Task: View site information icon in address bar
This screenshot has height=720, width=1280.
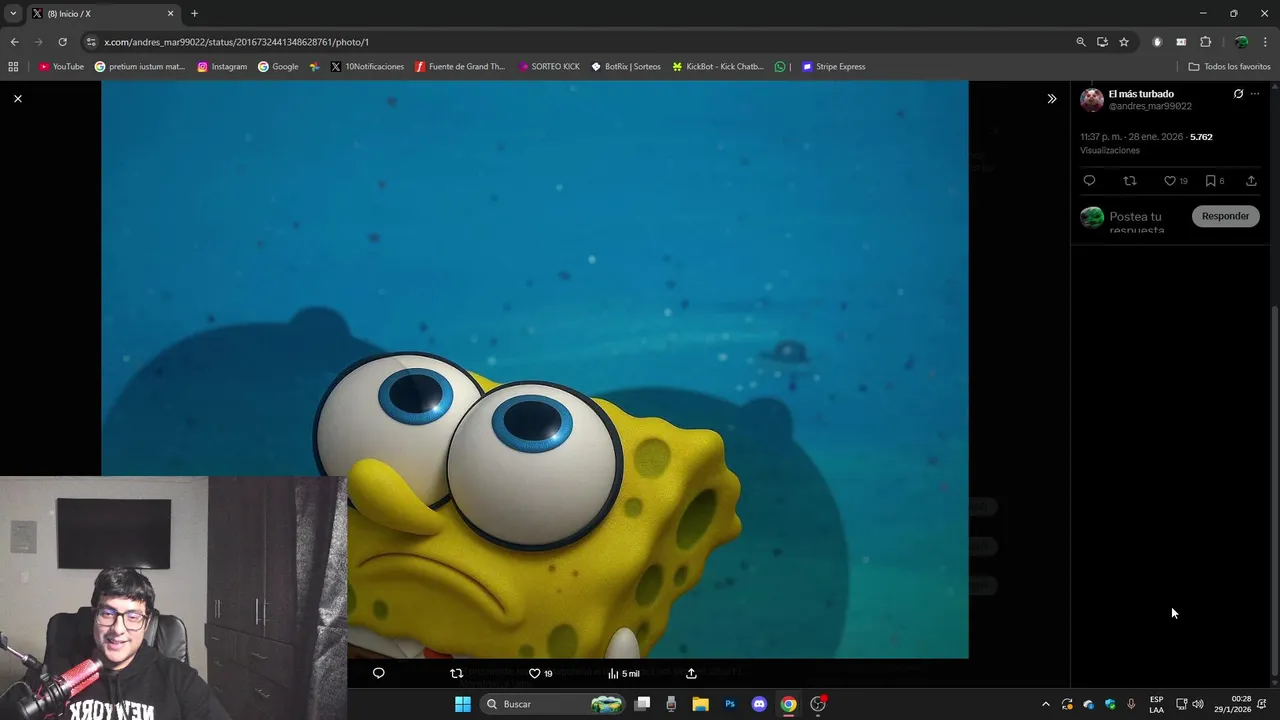Action: coord(92,42)
